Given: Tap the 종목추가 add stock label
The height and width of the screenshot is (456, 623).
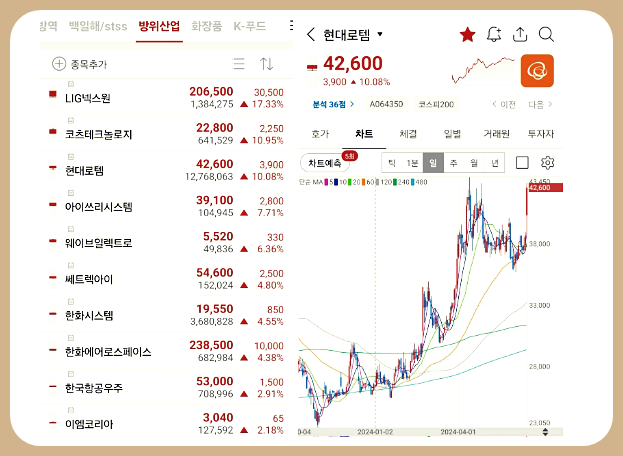Looking at the screenshot, I should pos(89,64).
